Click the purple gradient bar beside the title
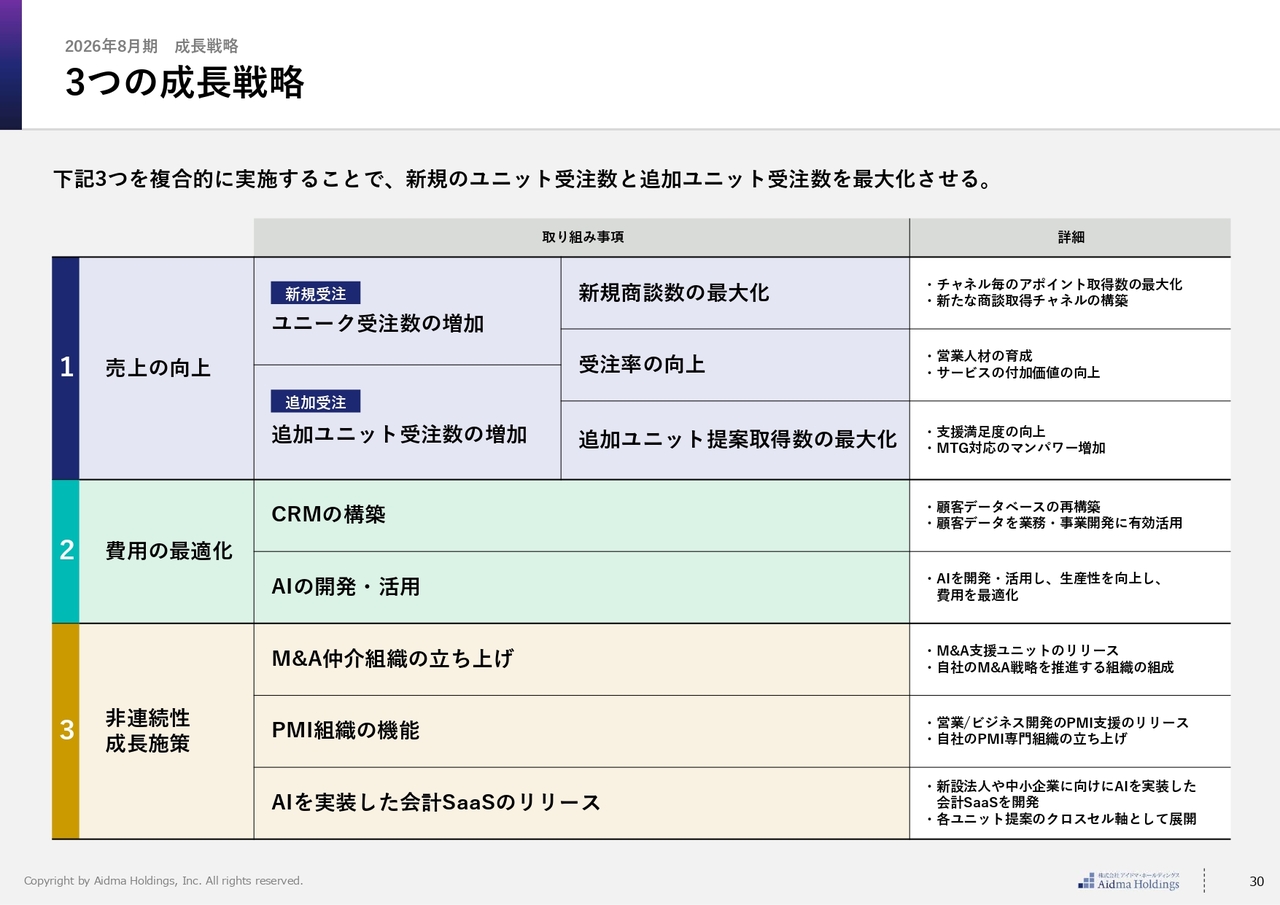 click(11, 65)
